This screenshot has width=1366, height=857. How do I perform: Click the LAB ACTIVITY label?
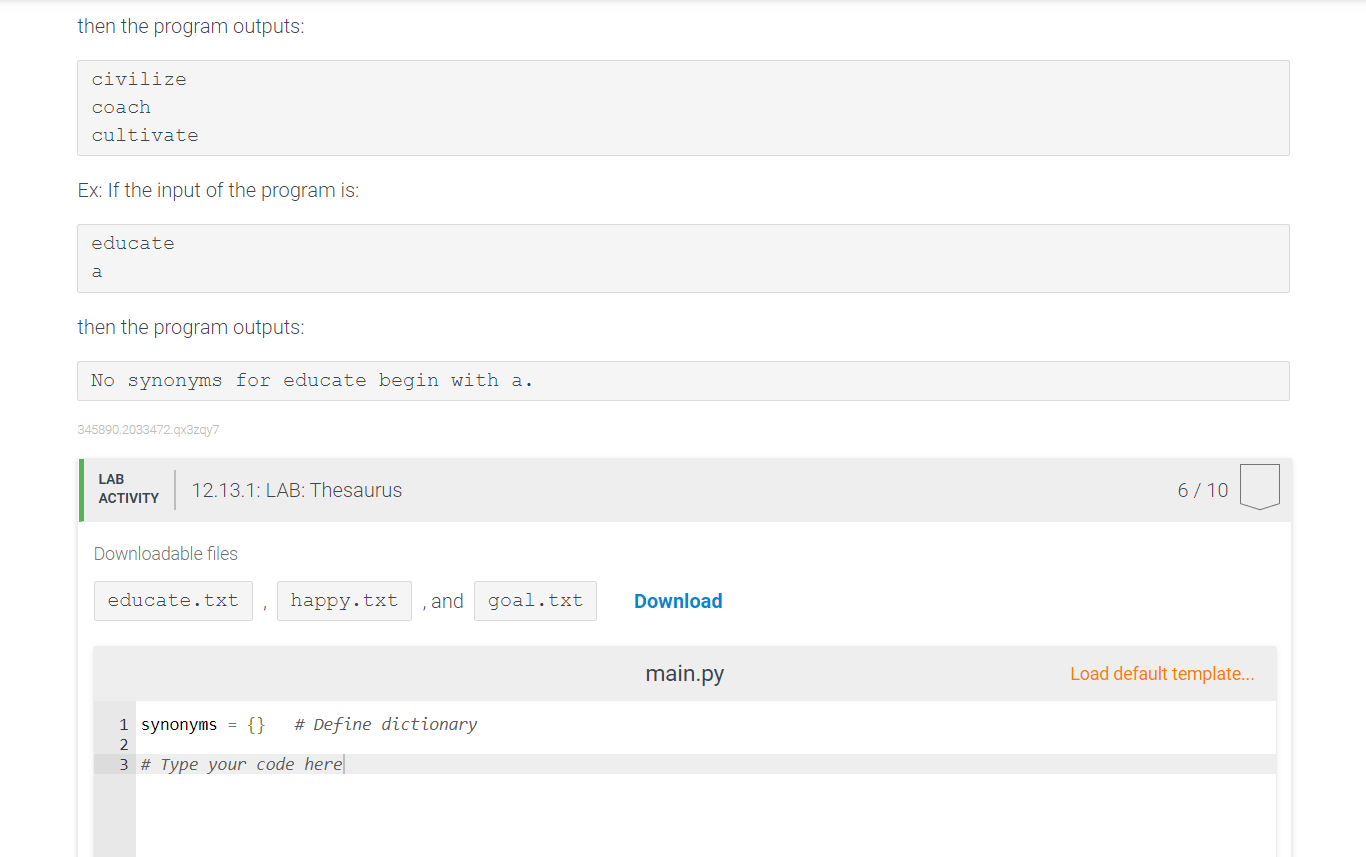click(128, 489)
